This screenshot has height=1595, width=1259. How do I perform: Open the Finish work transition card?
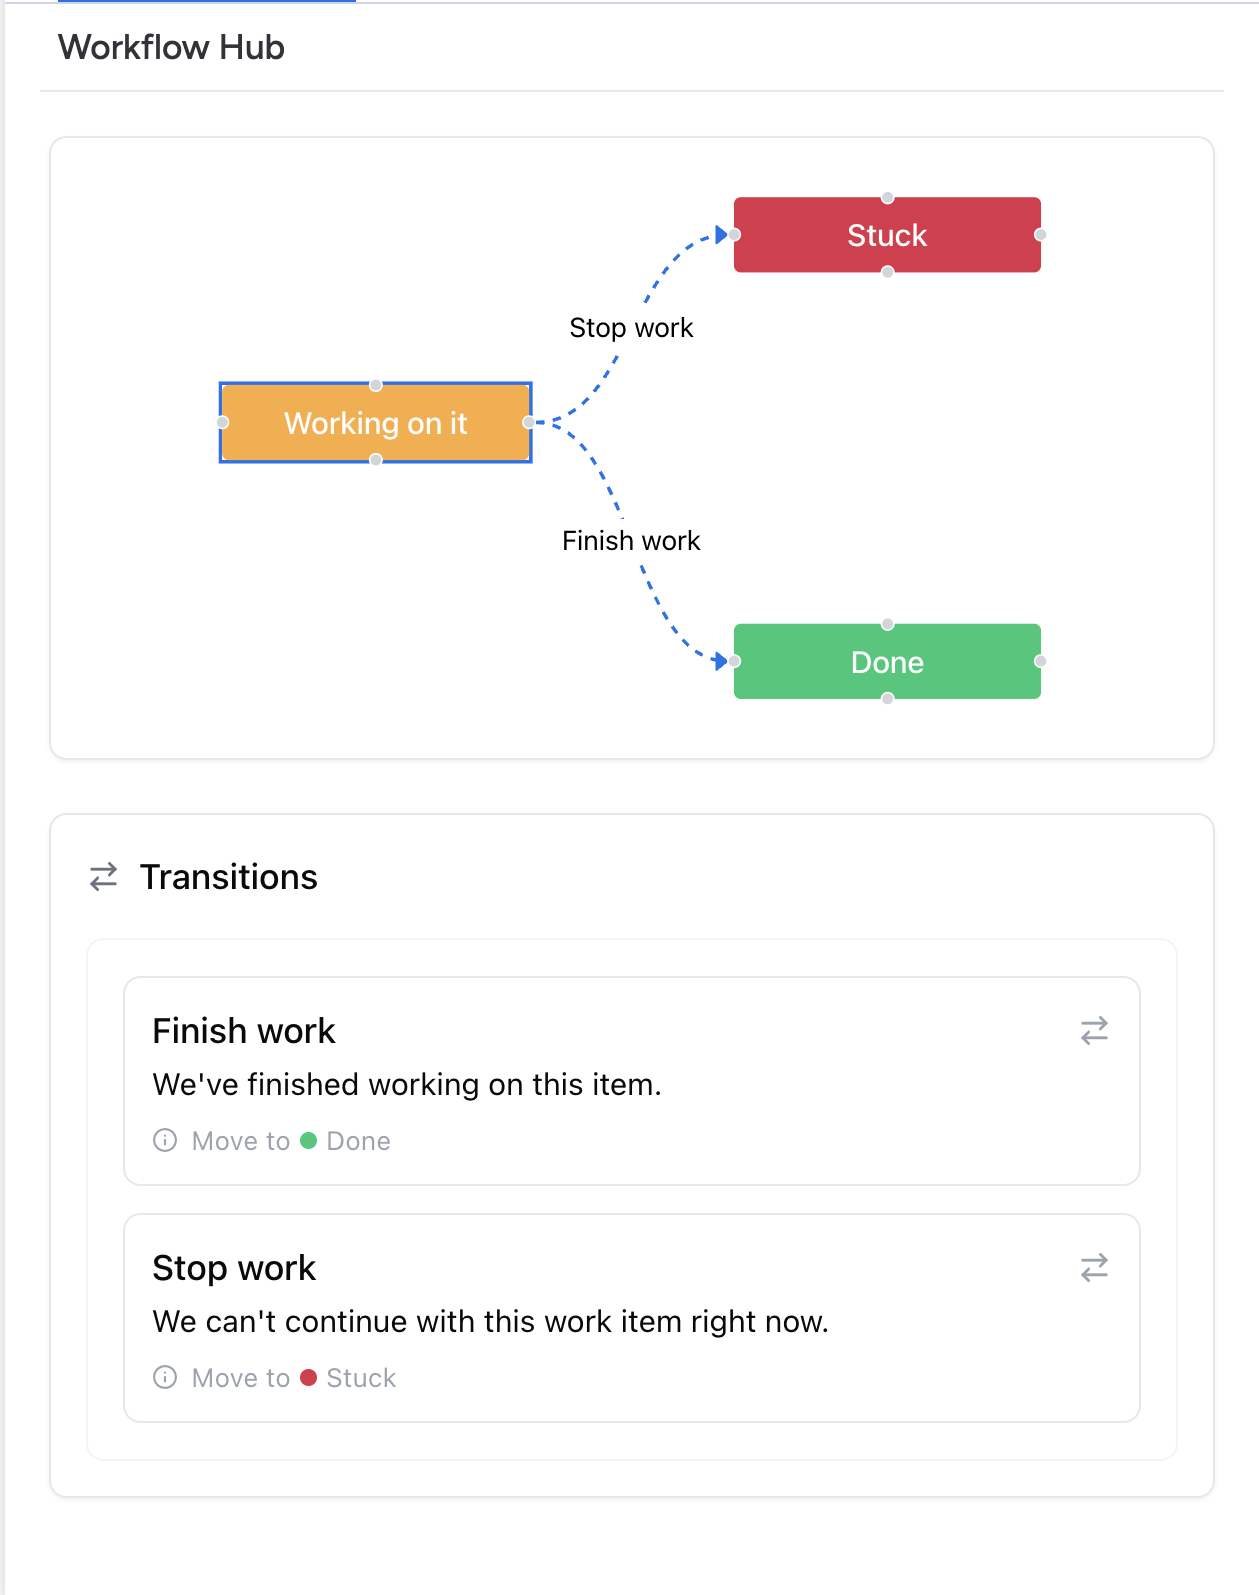coord(632,1081)
